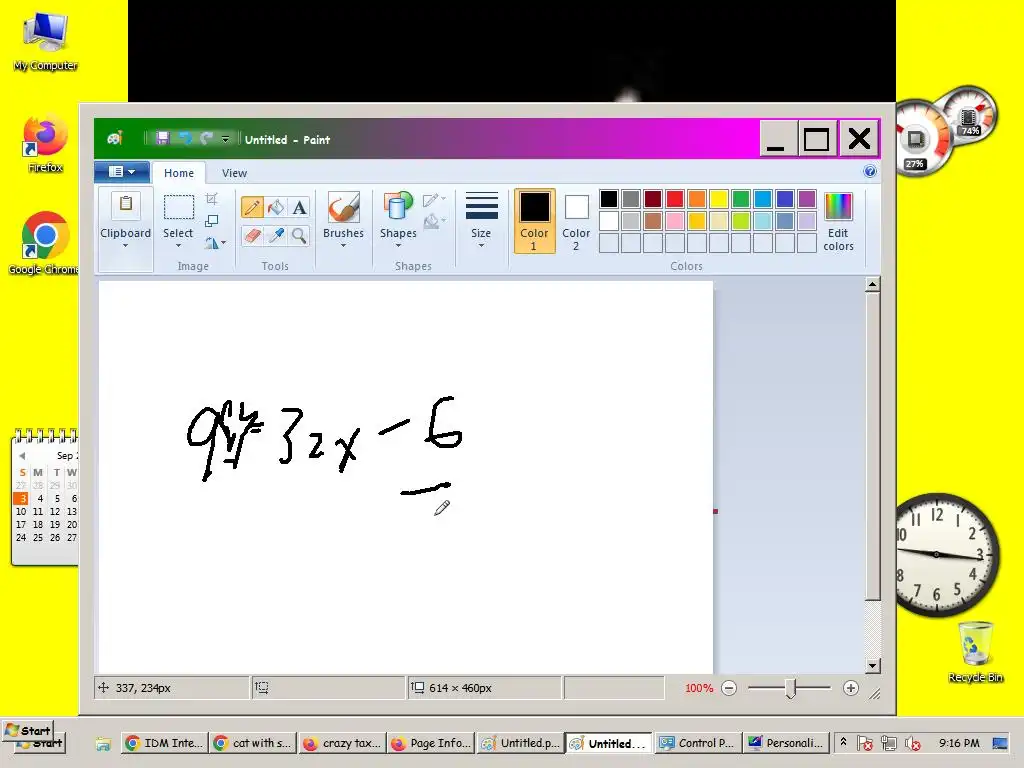
Task: Click the Brushes tool icon
Action: pyautogui.click(x=344, y=208)
